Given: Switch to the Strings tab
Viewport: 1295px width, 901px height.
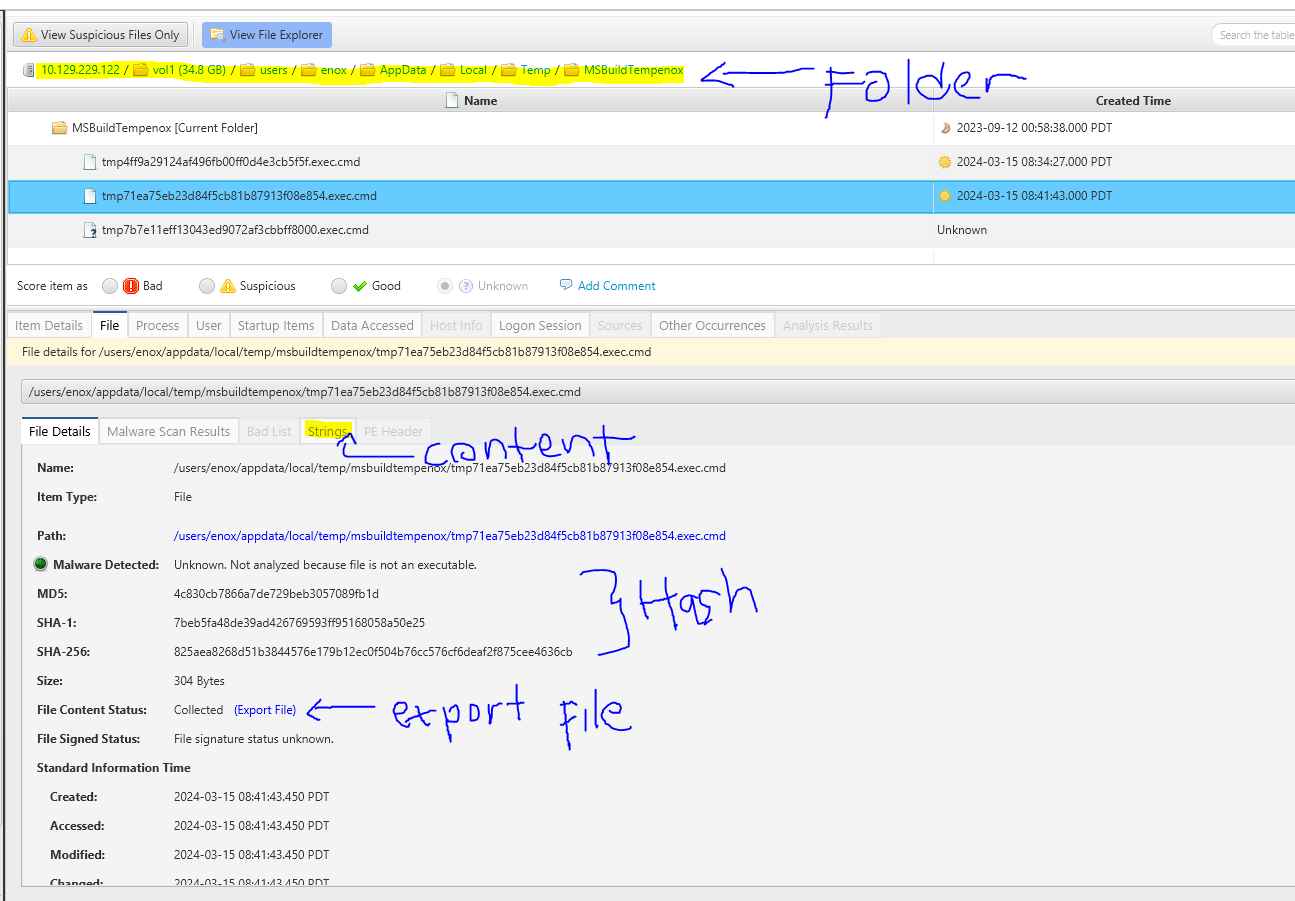Looking at the screenshot, I should click(x=327, y=432).
